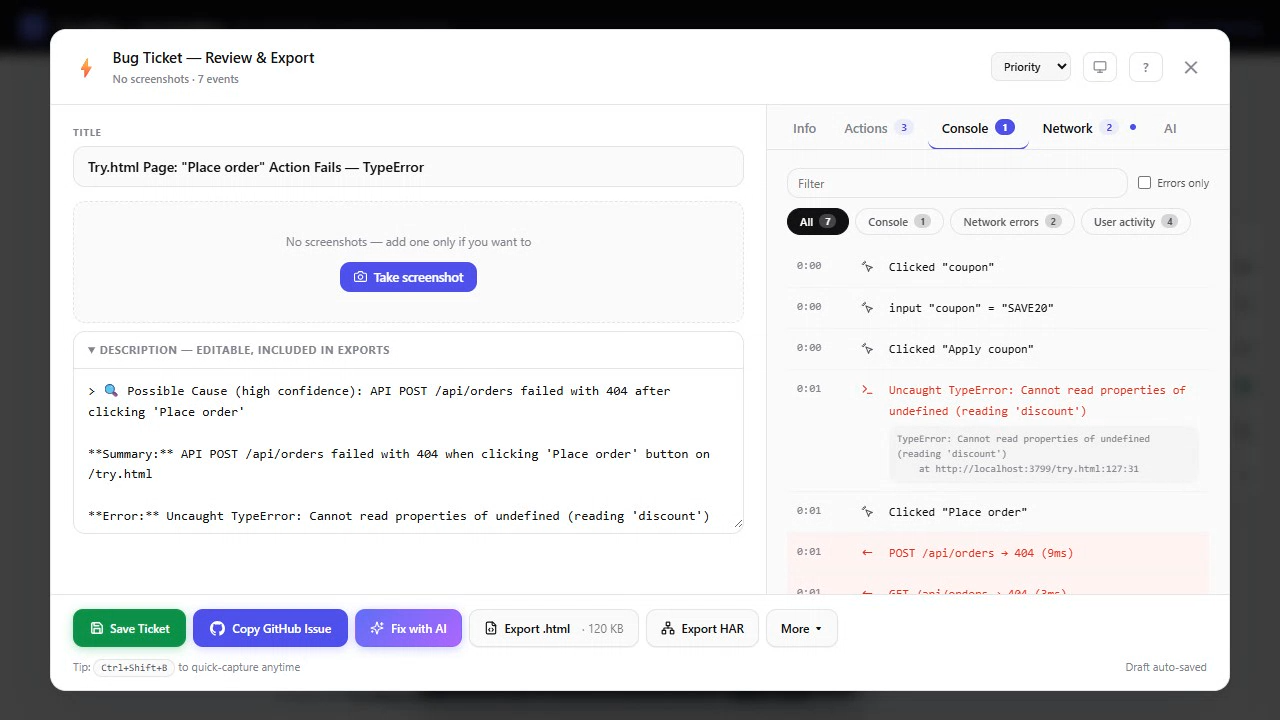Click the red arrow beside POST /api/orders

[867, 553]
